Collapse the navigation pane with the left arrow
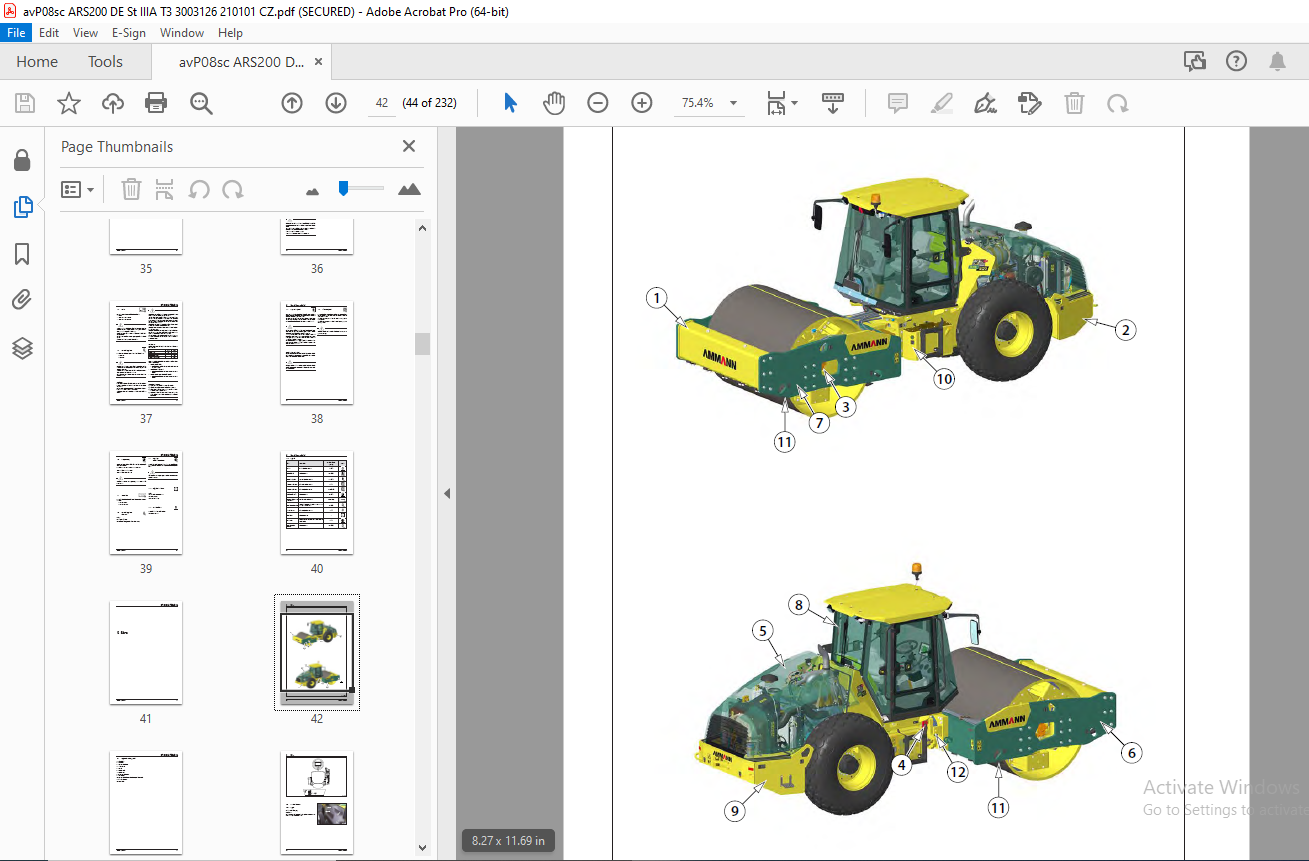Image resolution: width=1309 pixels, height=861 pixels. tap(447, 493)
